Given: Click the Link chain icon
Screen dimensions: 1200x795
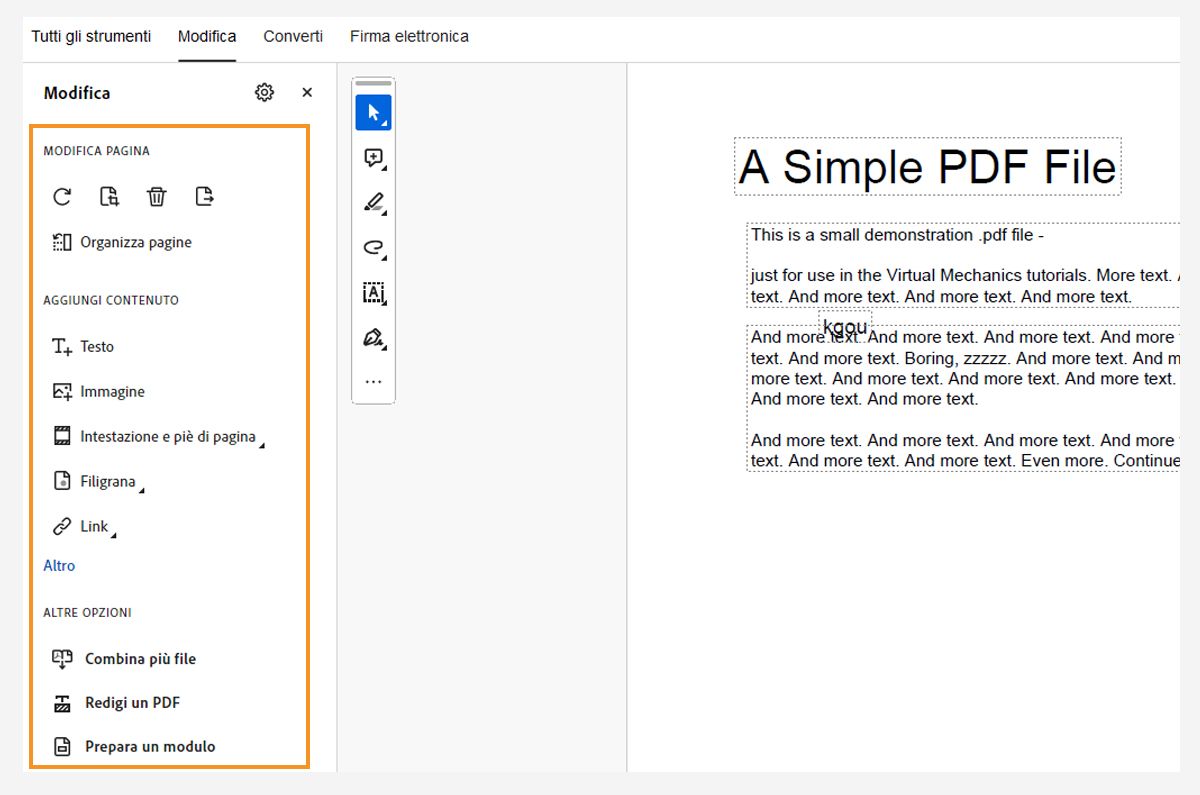Looking at the screenshot, I should 62,526.
